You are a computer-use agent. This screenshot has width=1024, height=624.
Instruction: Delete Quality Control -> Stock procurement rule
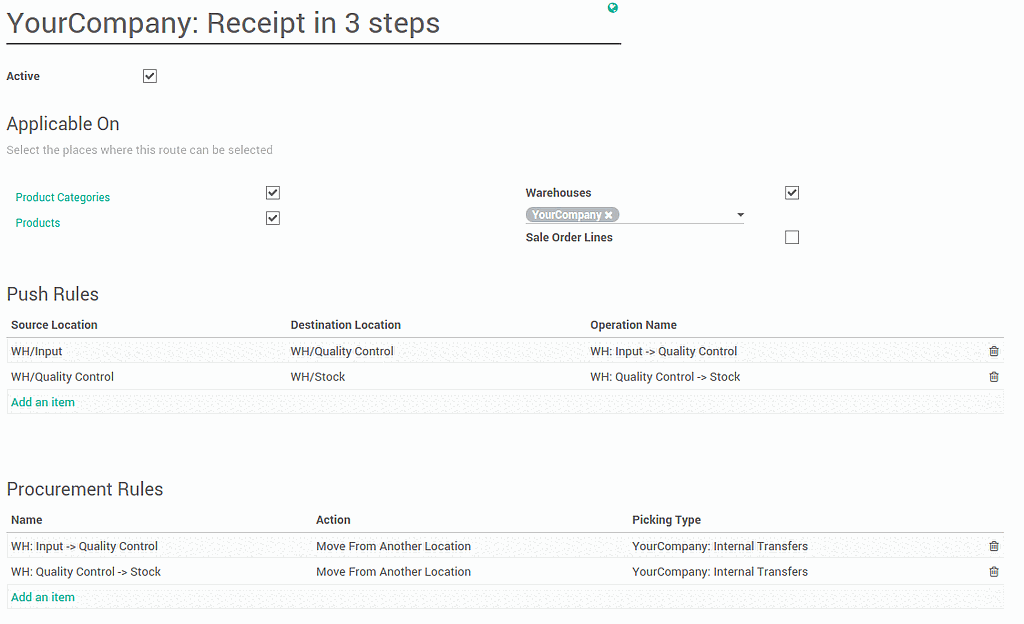click(993, 572)
